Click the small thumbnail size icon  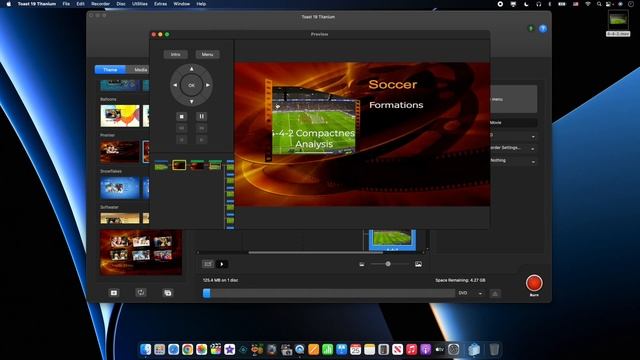pos(362,264)
